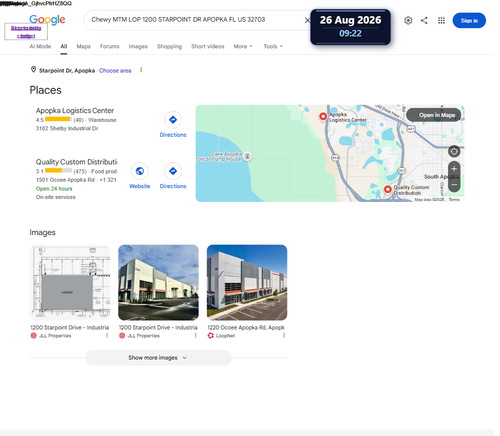Switch to AI Mode tab
The image size is (500, 436).
(40, 46)
